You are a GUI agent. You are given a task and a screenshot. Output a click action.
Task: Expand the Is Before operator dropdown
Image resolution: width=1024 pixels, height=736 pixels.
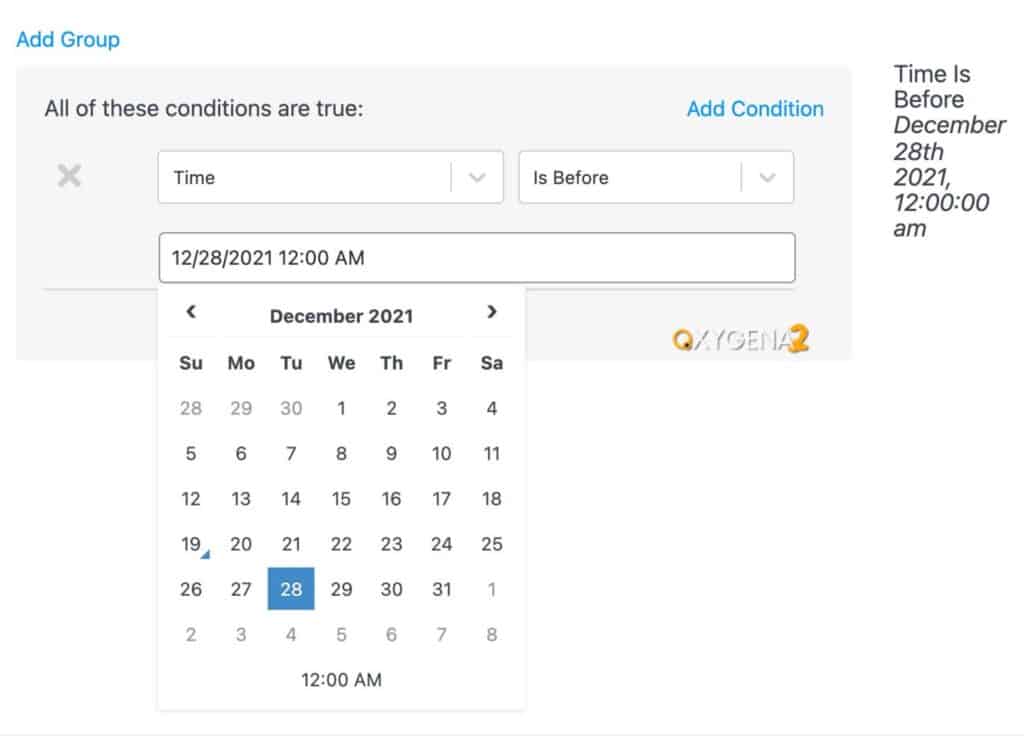tap(655, 177)
